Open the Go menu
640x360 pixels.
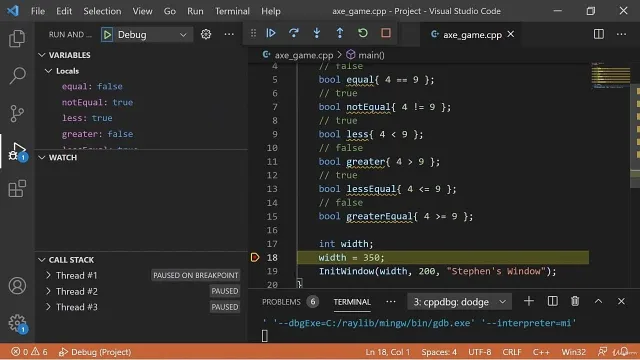(x=169, y=11)
